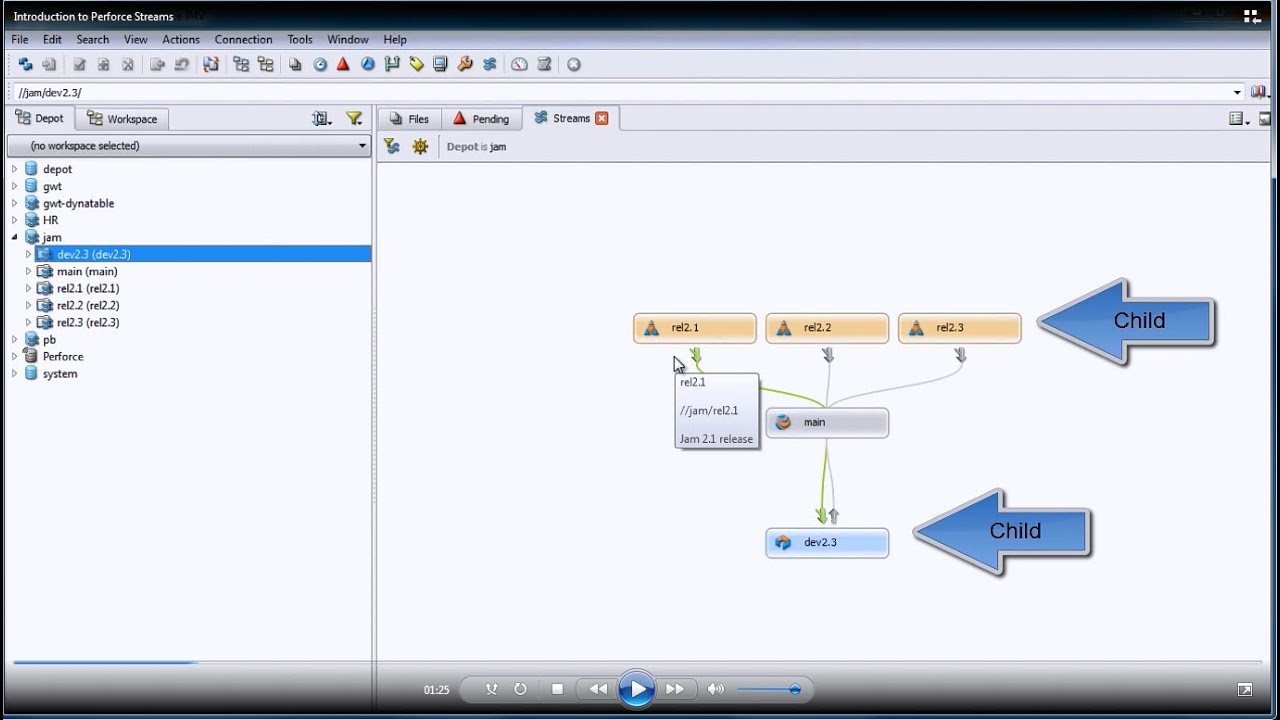Open the workspace selection dropdown
The height and width of the screenshot is (720, 1280).
pos(189,146)
